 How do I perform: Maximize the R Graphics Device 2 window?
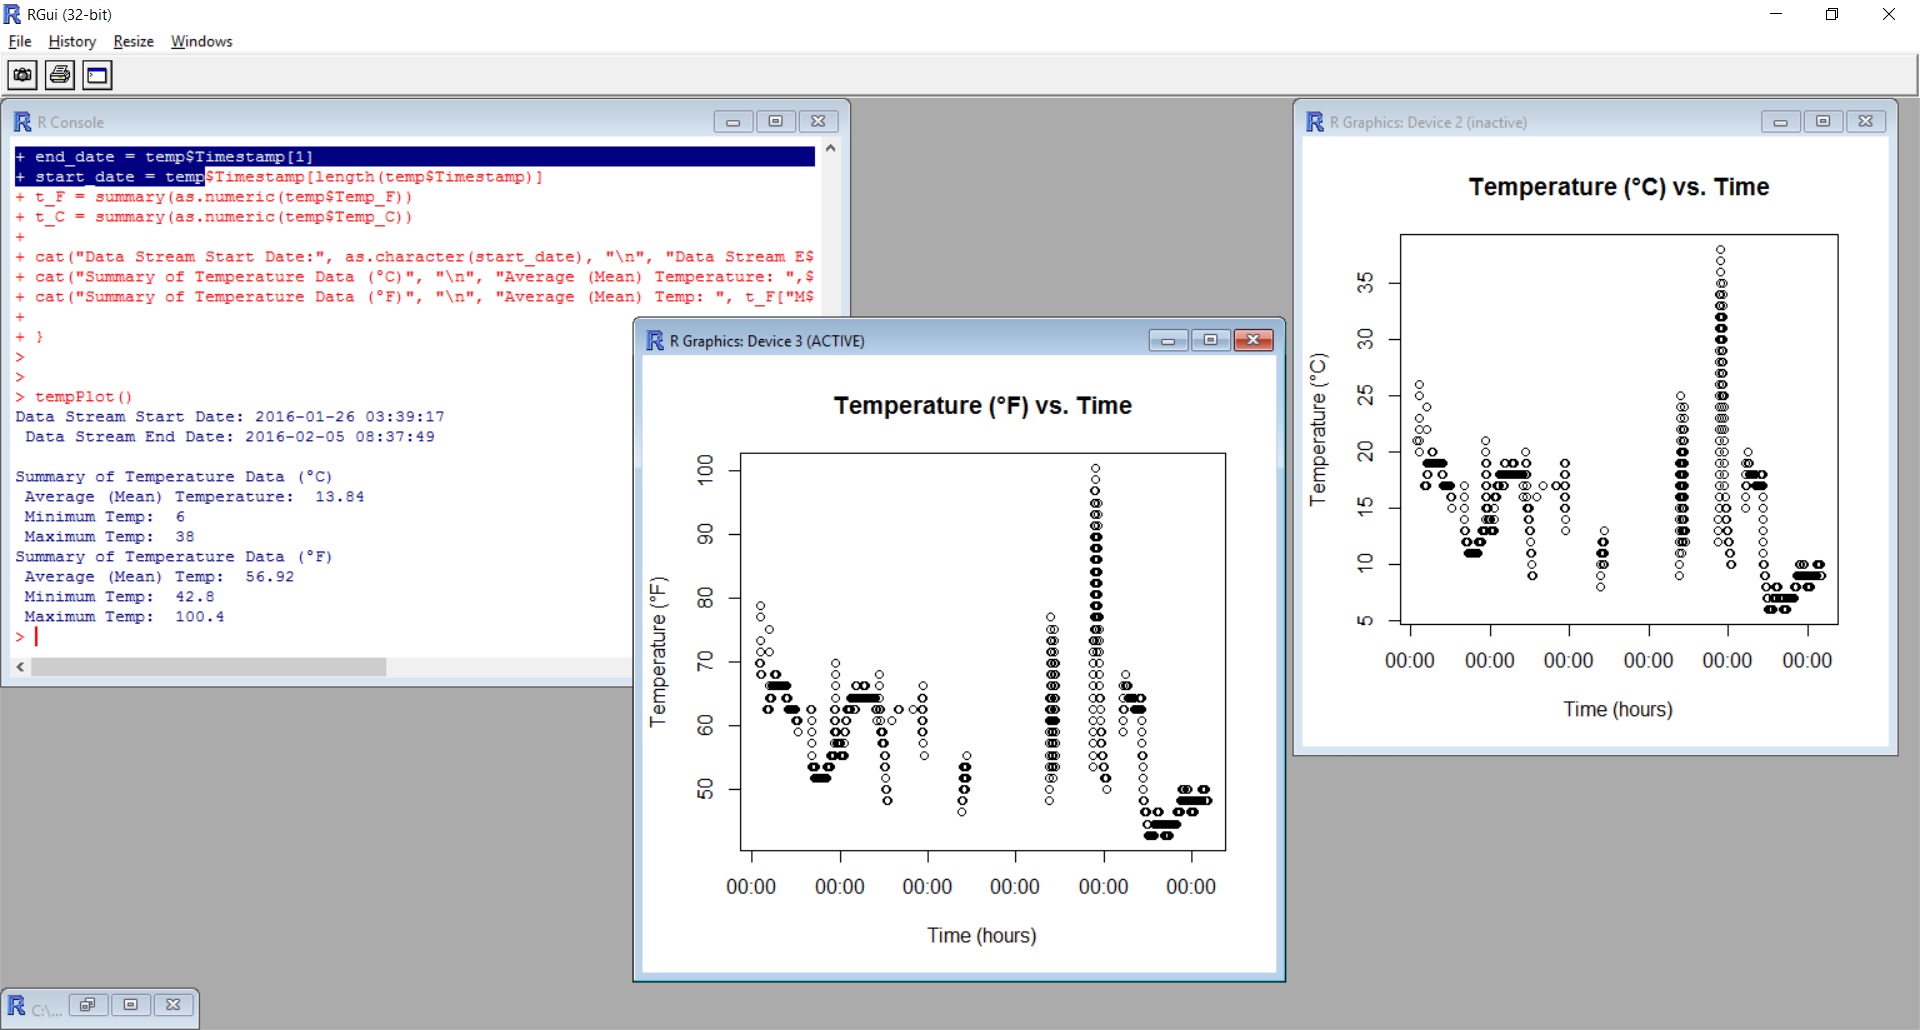1823,121
